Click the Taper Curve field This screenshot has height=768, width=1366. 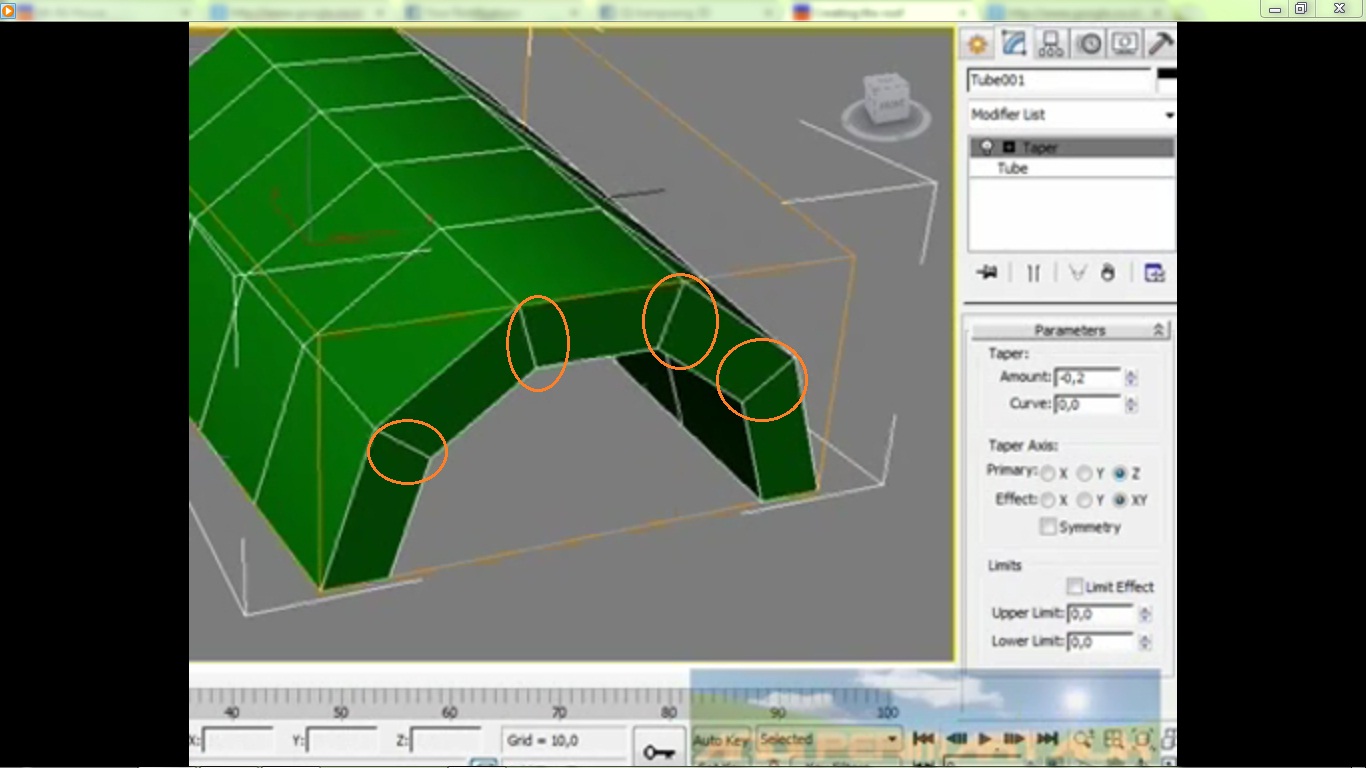pos(1088,404)
